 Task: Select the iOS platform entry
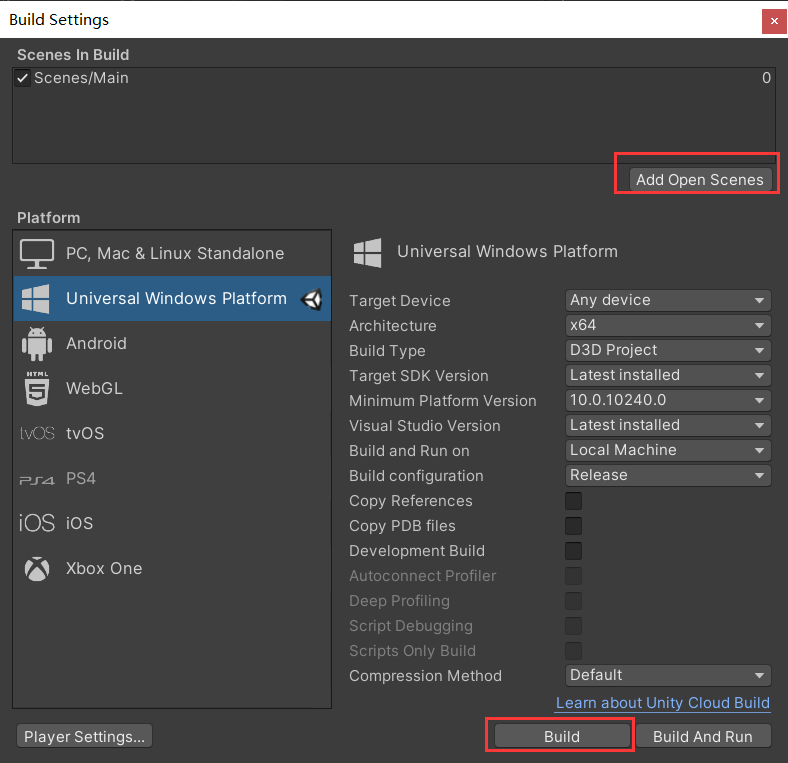tap(172, 523)
